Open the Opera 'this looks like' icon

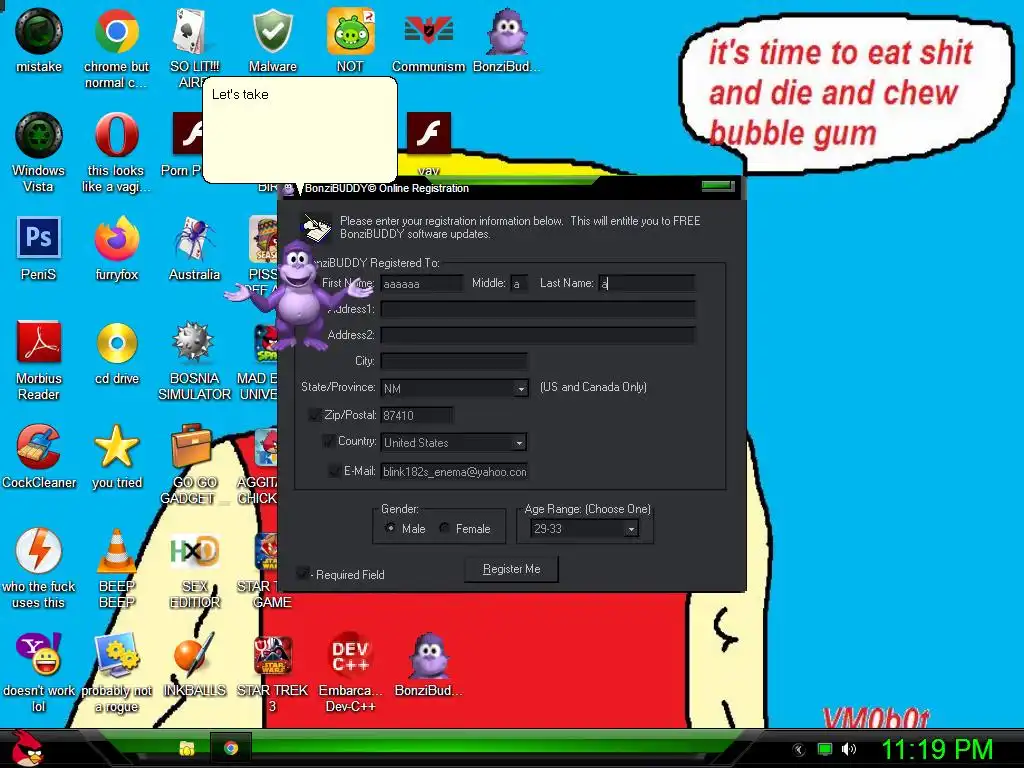pos(116,152)
